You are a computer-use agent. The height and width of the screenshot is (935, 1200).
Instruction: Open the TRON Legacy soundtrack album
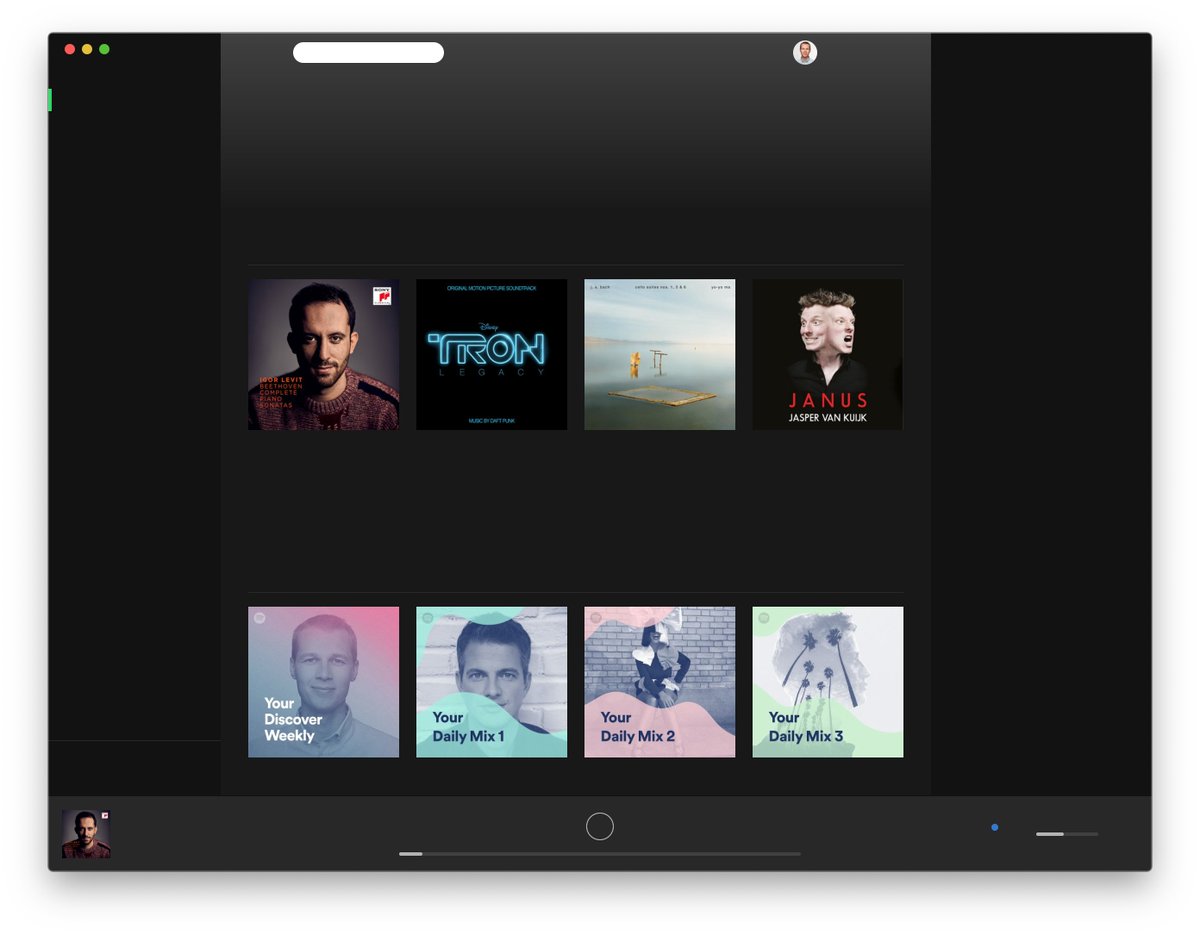[491, 355]
